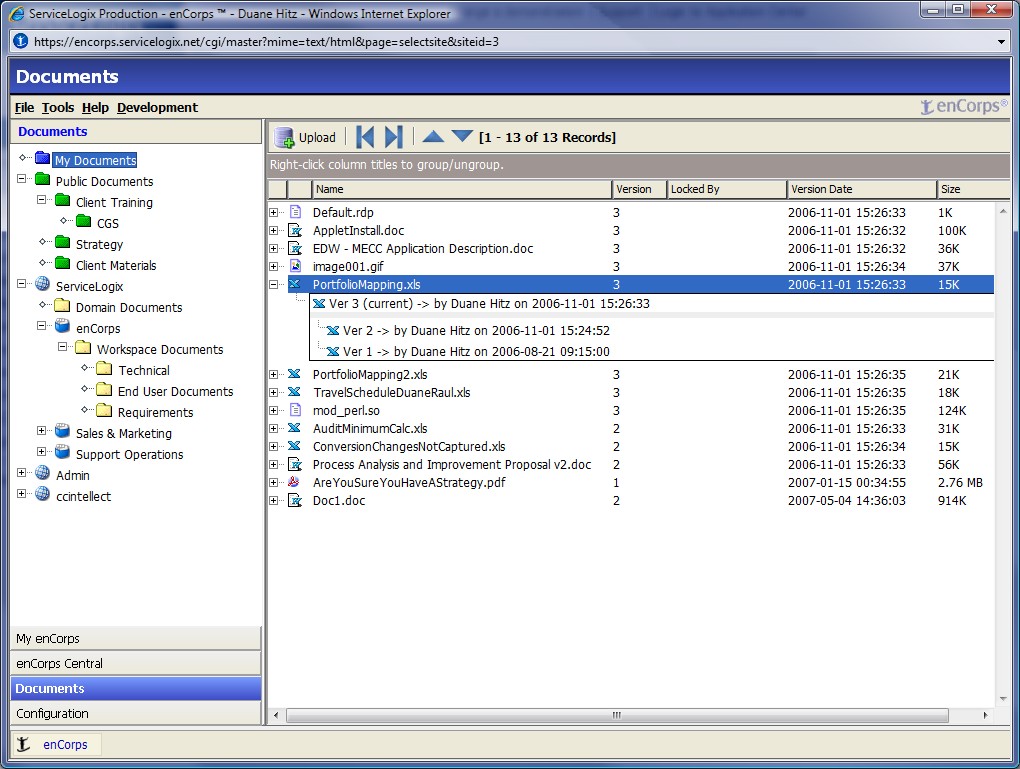1020x769 pixels.
Task: Click the Technical yellow folder icon
Action: click(x=104, y=369)
